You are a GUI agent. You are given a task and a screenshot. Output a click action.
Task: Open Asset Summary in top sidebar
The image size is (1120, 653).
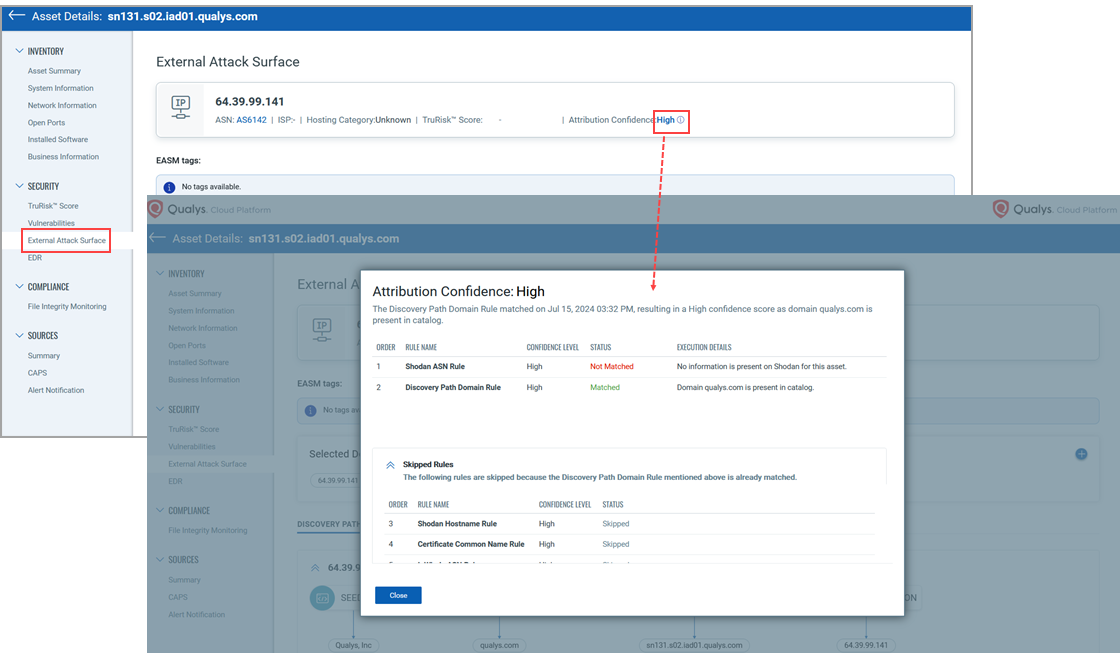54,71
